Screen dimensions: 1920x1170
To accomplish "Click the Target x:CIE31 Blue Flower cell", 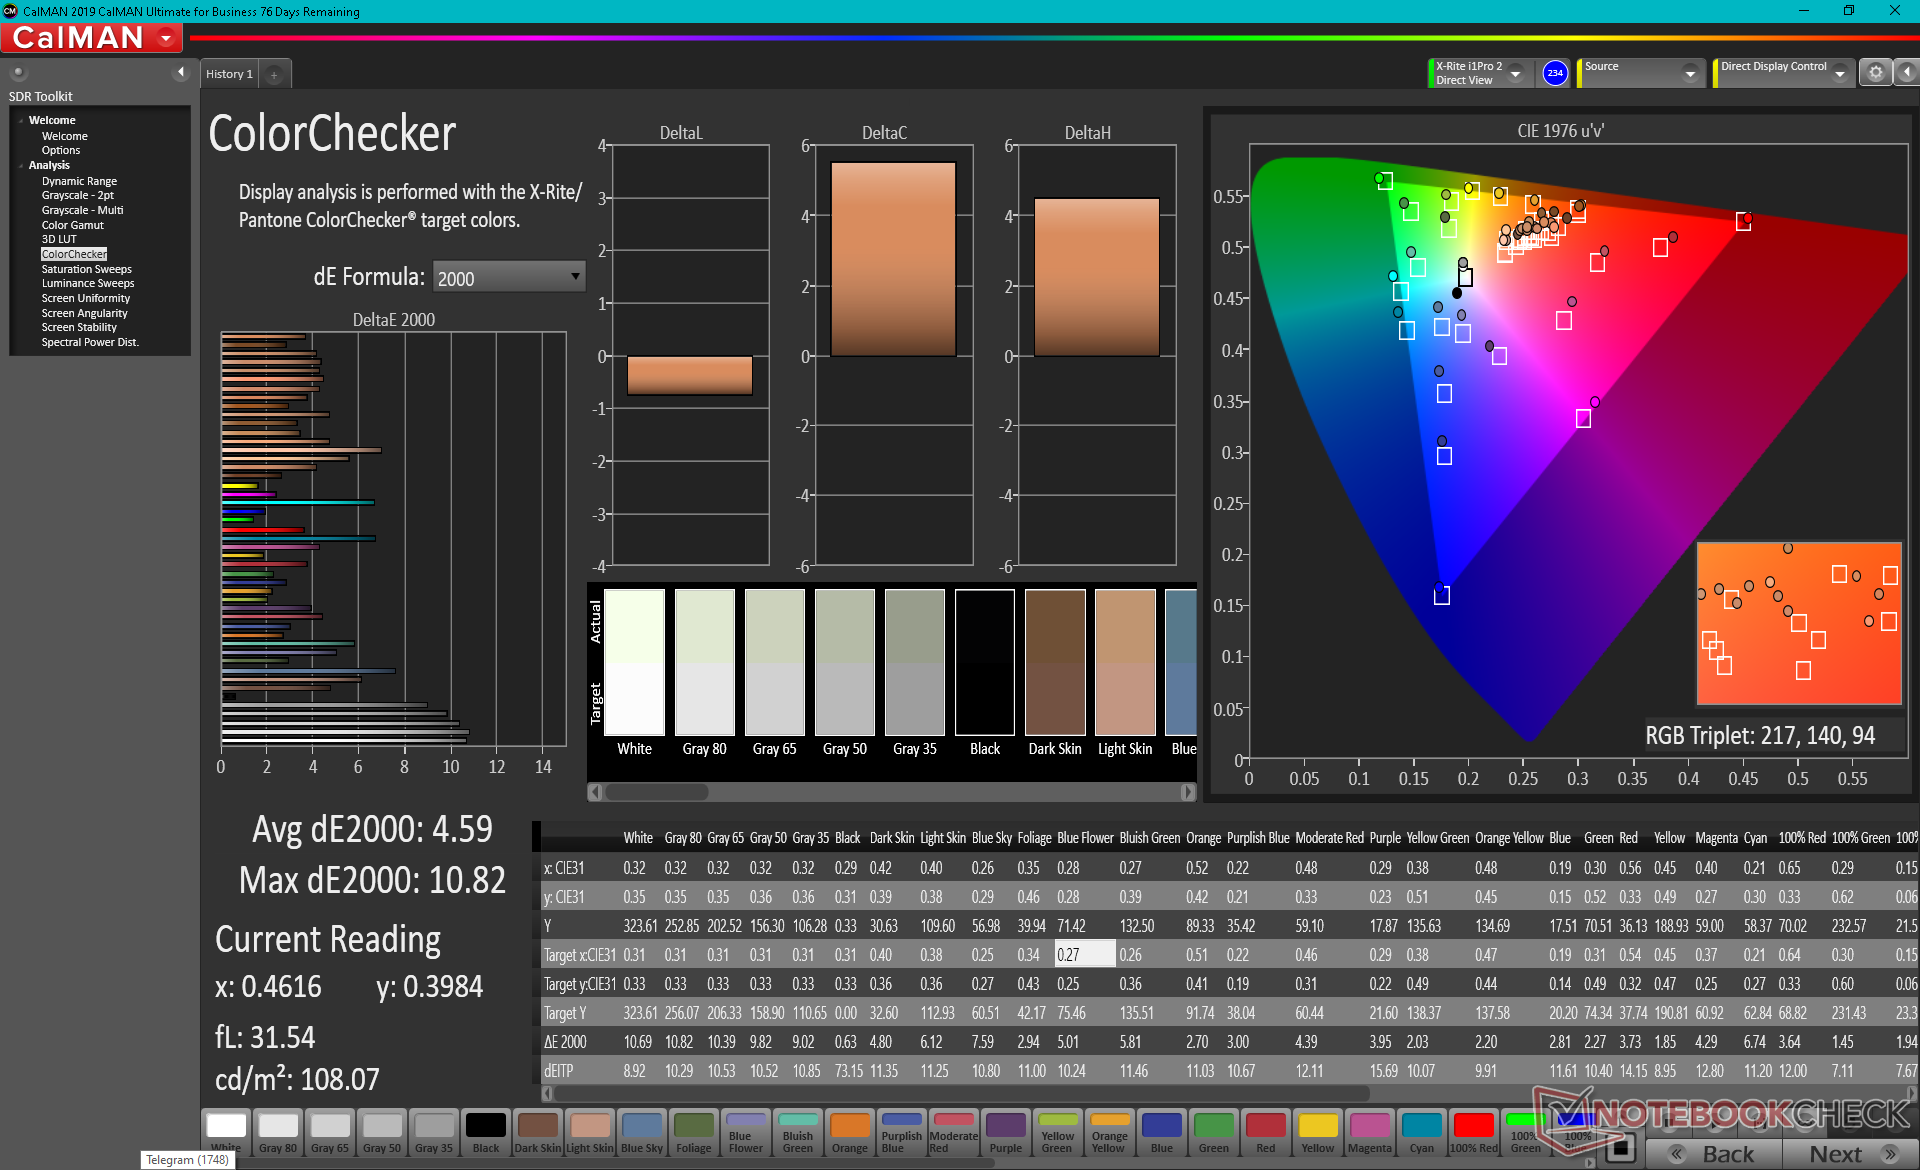I will [1084, 955].
